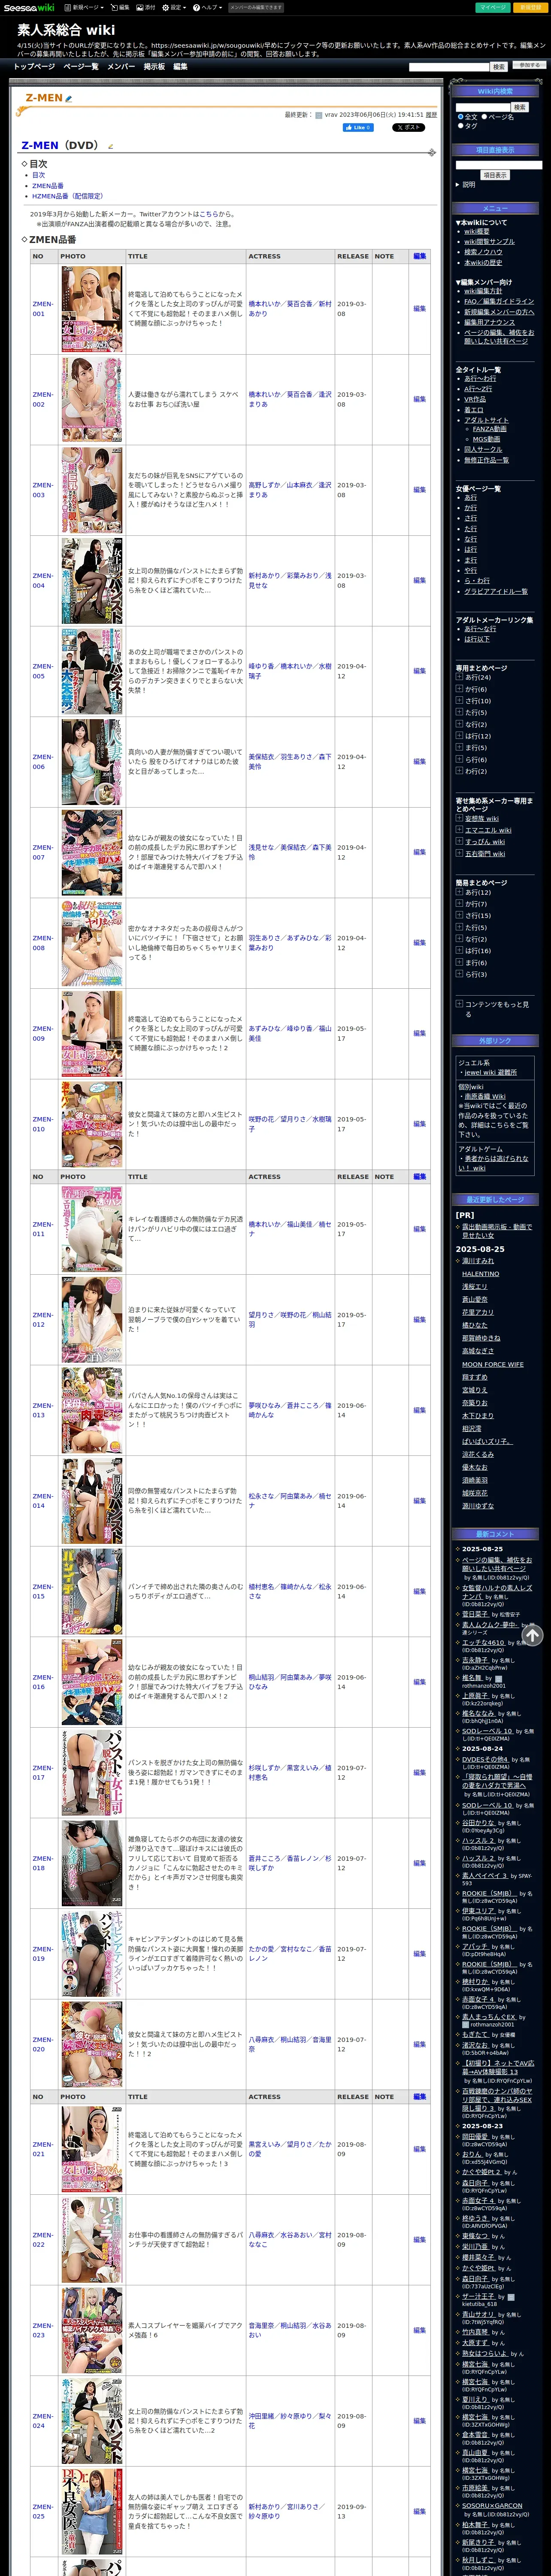Open the jewel wiki 避難所 link
The width and height of the screenshot is (551, 2576).
click(490, 1072)
